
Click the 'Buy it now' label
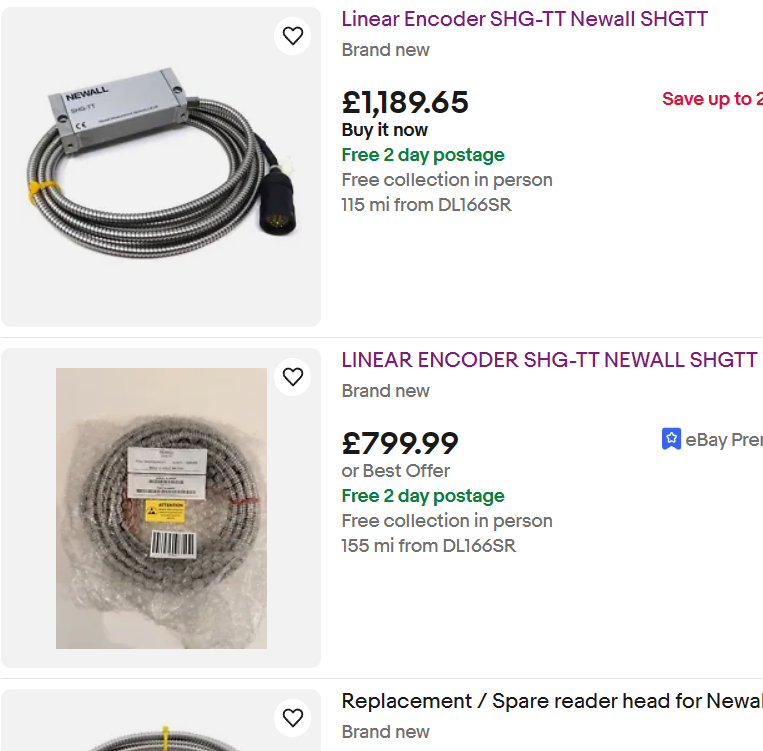[385, 130]
